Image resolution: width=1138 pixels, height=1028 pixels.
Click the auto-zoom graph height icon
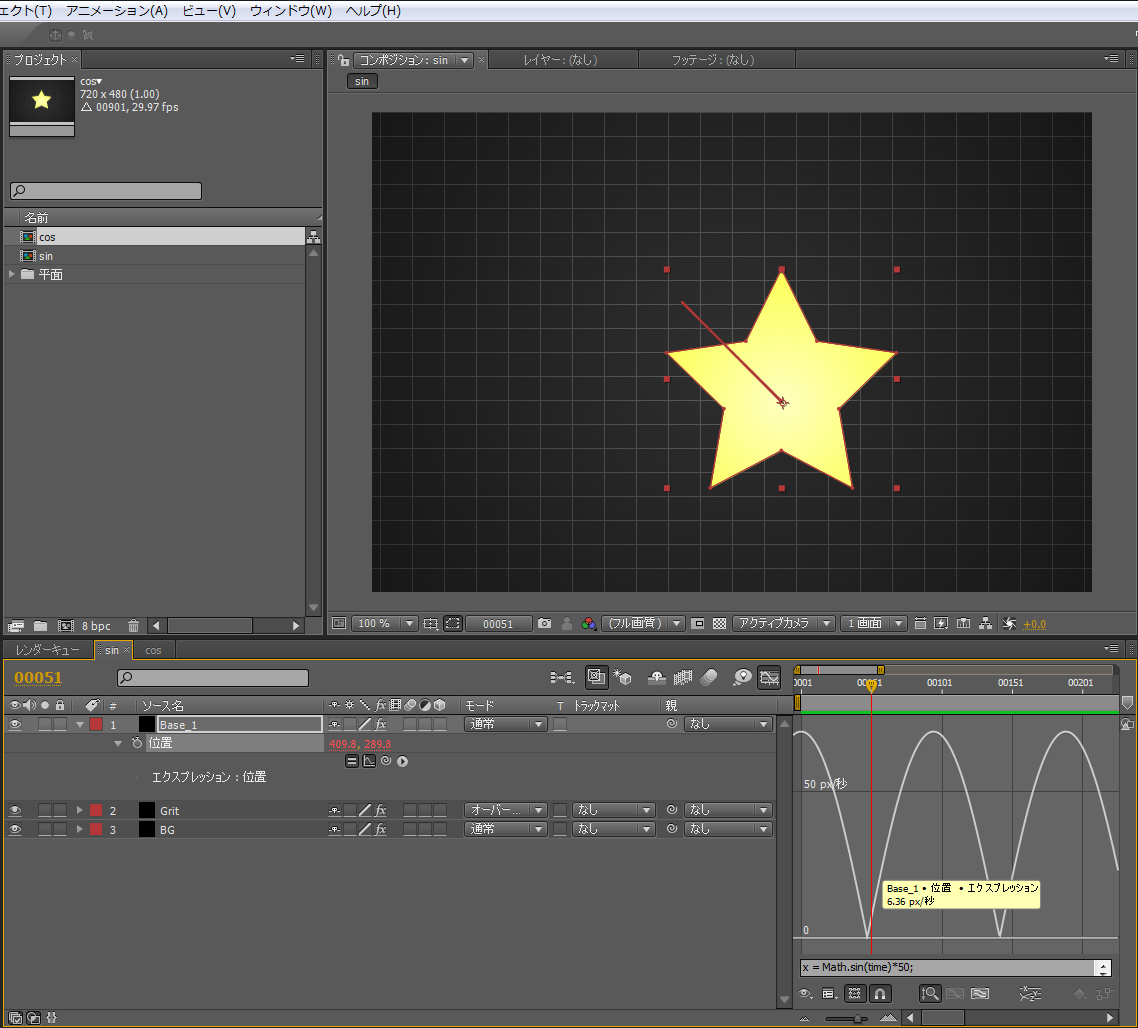[930, 994]
